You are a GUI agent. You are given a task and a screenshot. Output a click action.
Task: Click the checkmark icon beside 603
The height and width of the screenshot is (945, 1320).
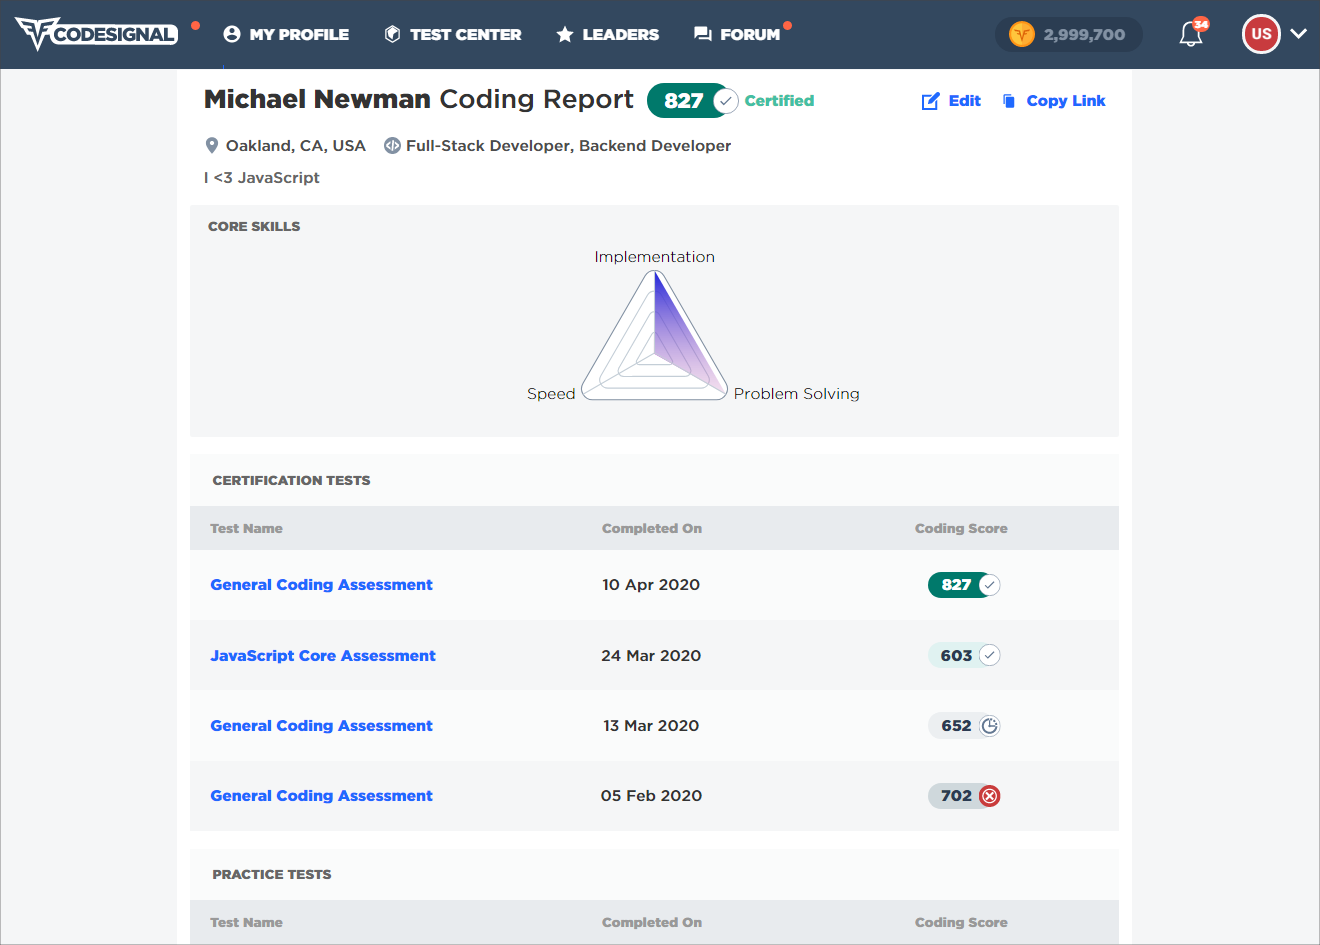(x=989, y=655)
